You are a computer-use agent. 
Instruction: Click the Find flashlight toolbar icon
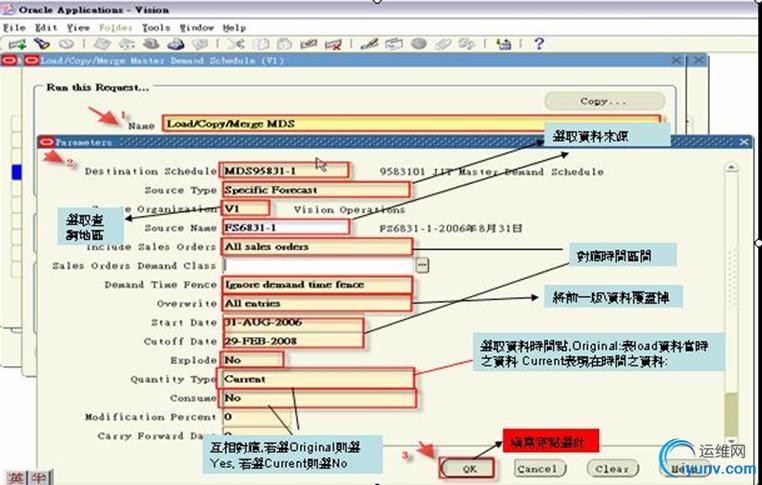[42, 44]
